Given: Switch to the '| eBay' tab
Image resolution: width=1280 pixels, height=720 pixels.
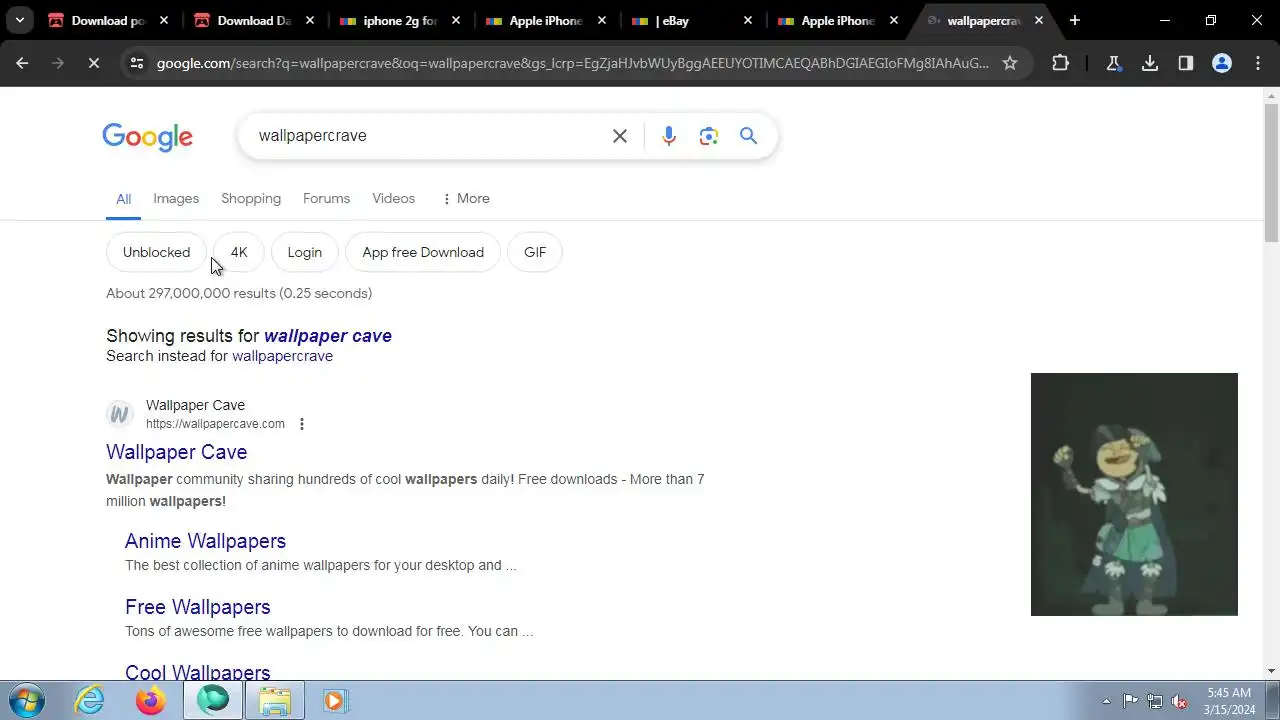Looking at the screenshot, I should (x=693, y=20).
